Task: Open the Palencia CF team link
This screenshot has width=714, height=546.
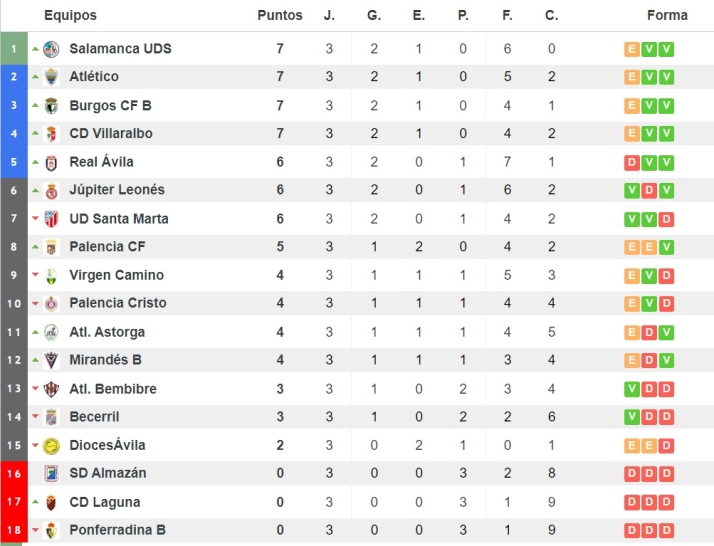Action: click(107, 247)
